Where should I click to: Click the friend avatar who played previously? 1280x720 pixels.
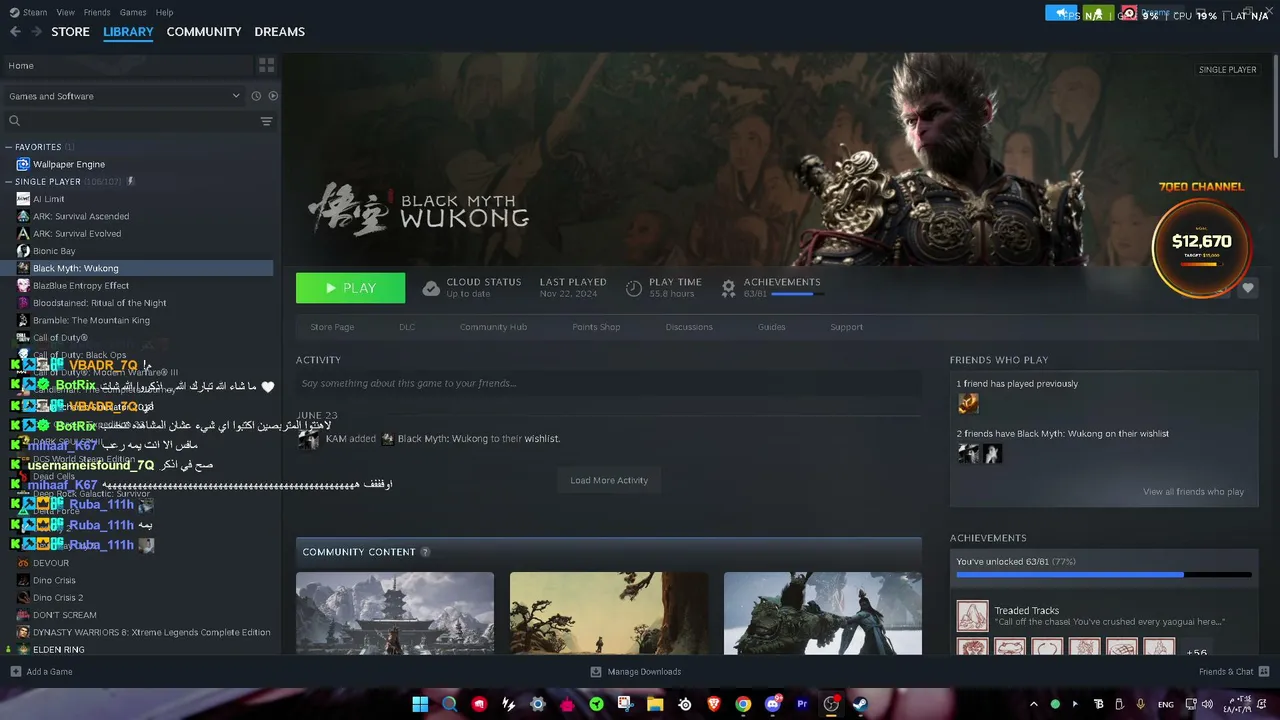pyautogui.click(x=968, y=403)
